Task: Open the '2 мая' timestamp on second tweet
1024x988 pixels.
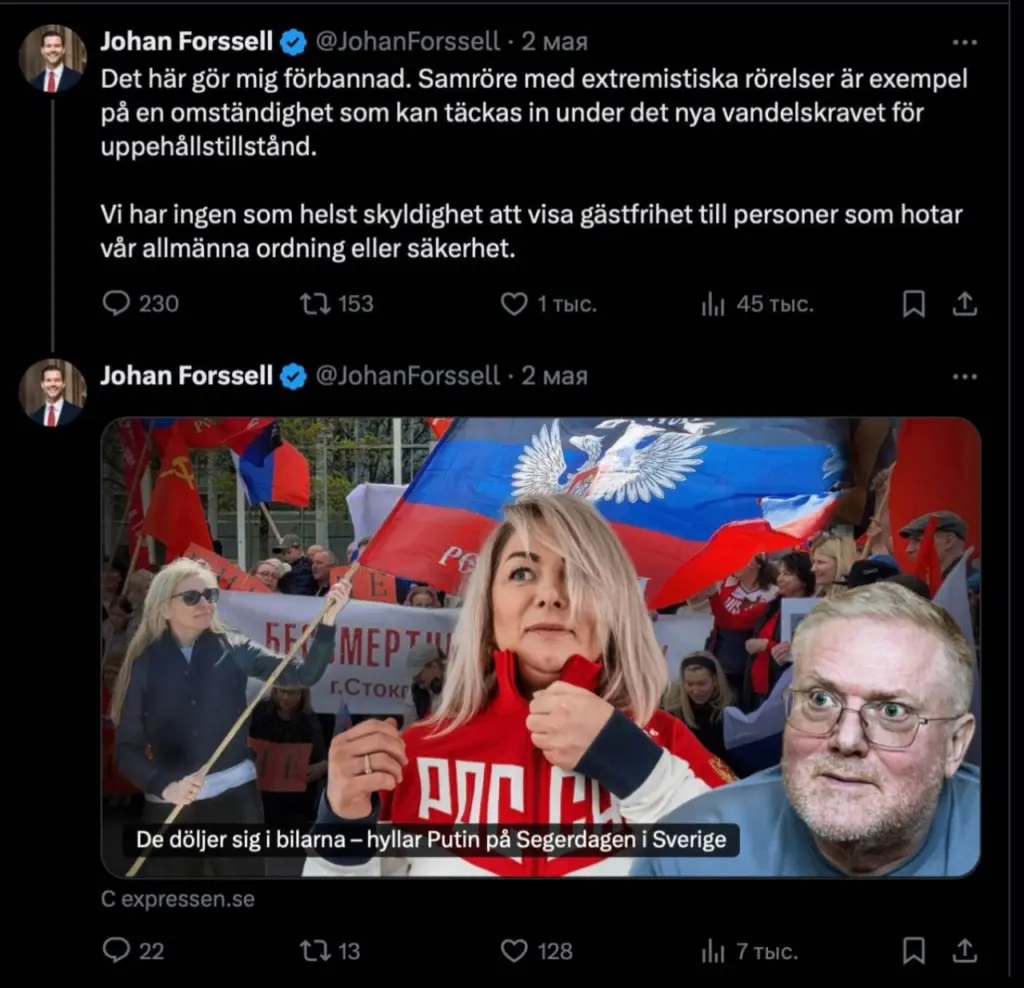Action: click(554, 376)
